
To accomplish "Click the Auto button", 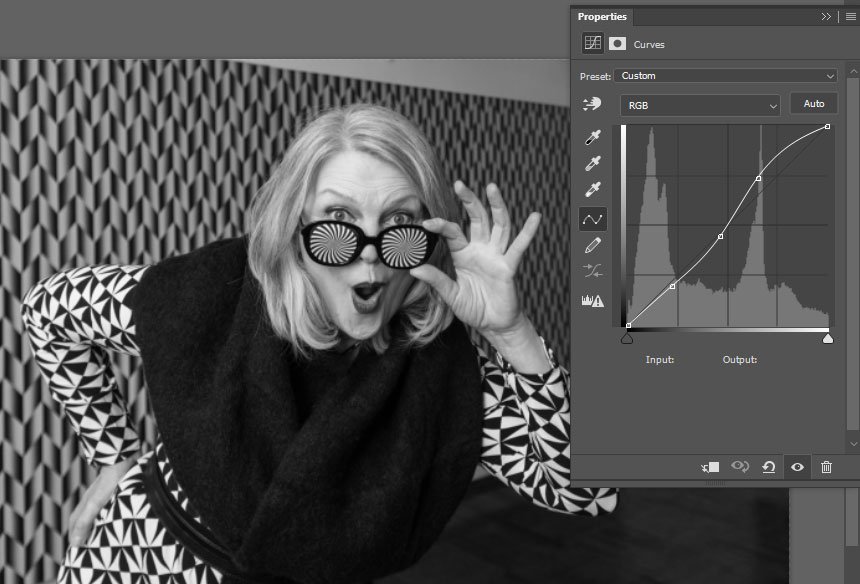I will [813, 102].
